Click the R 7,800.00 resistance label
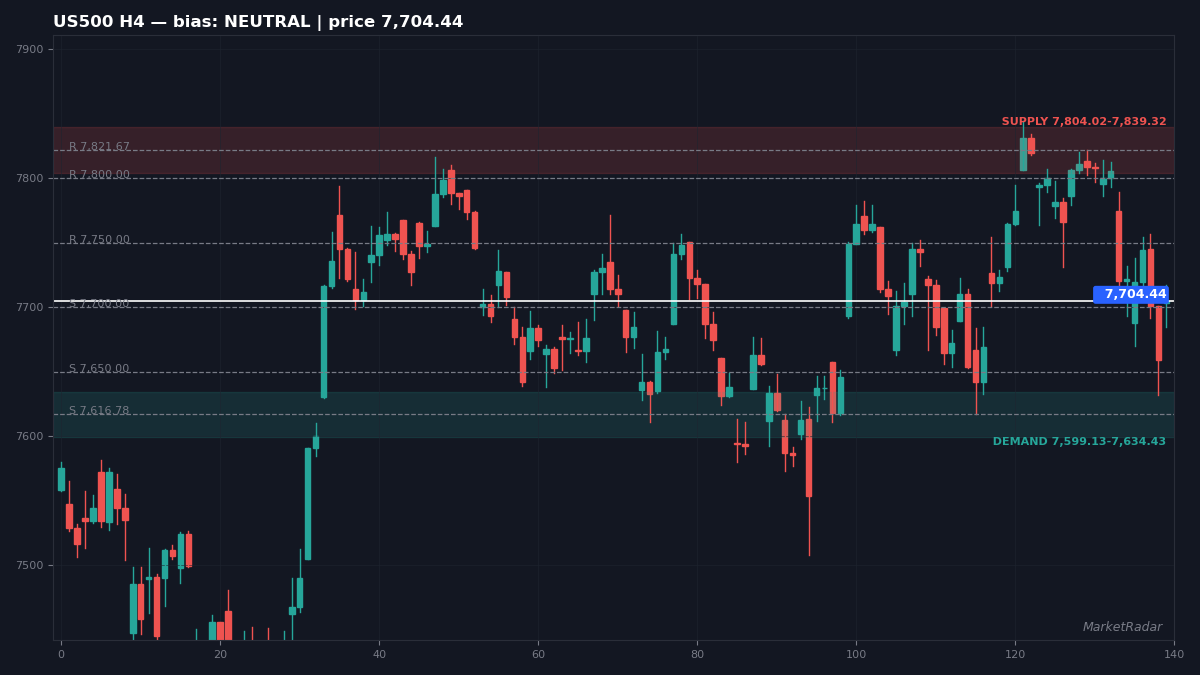This screenshot has width=1200, height=675. [99, 175]
